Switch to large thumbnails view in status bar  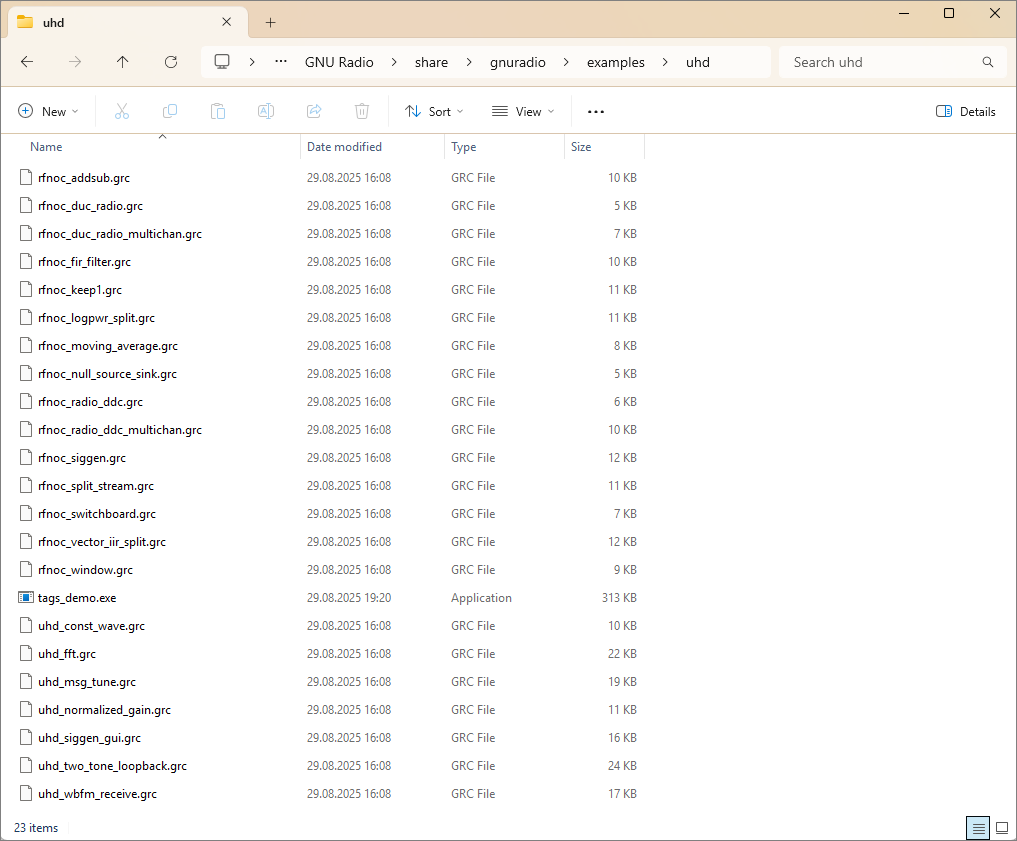(1002, 828)
